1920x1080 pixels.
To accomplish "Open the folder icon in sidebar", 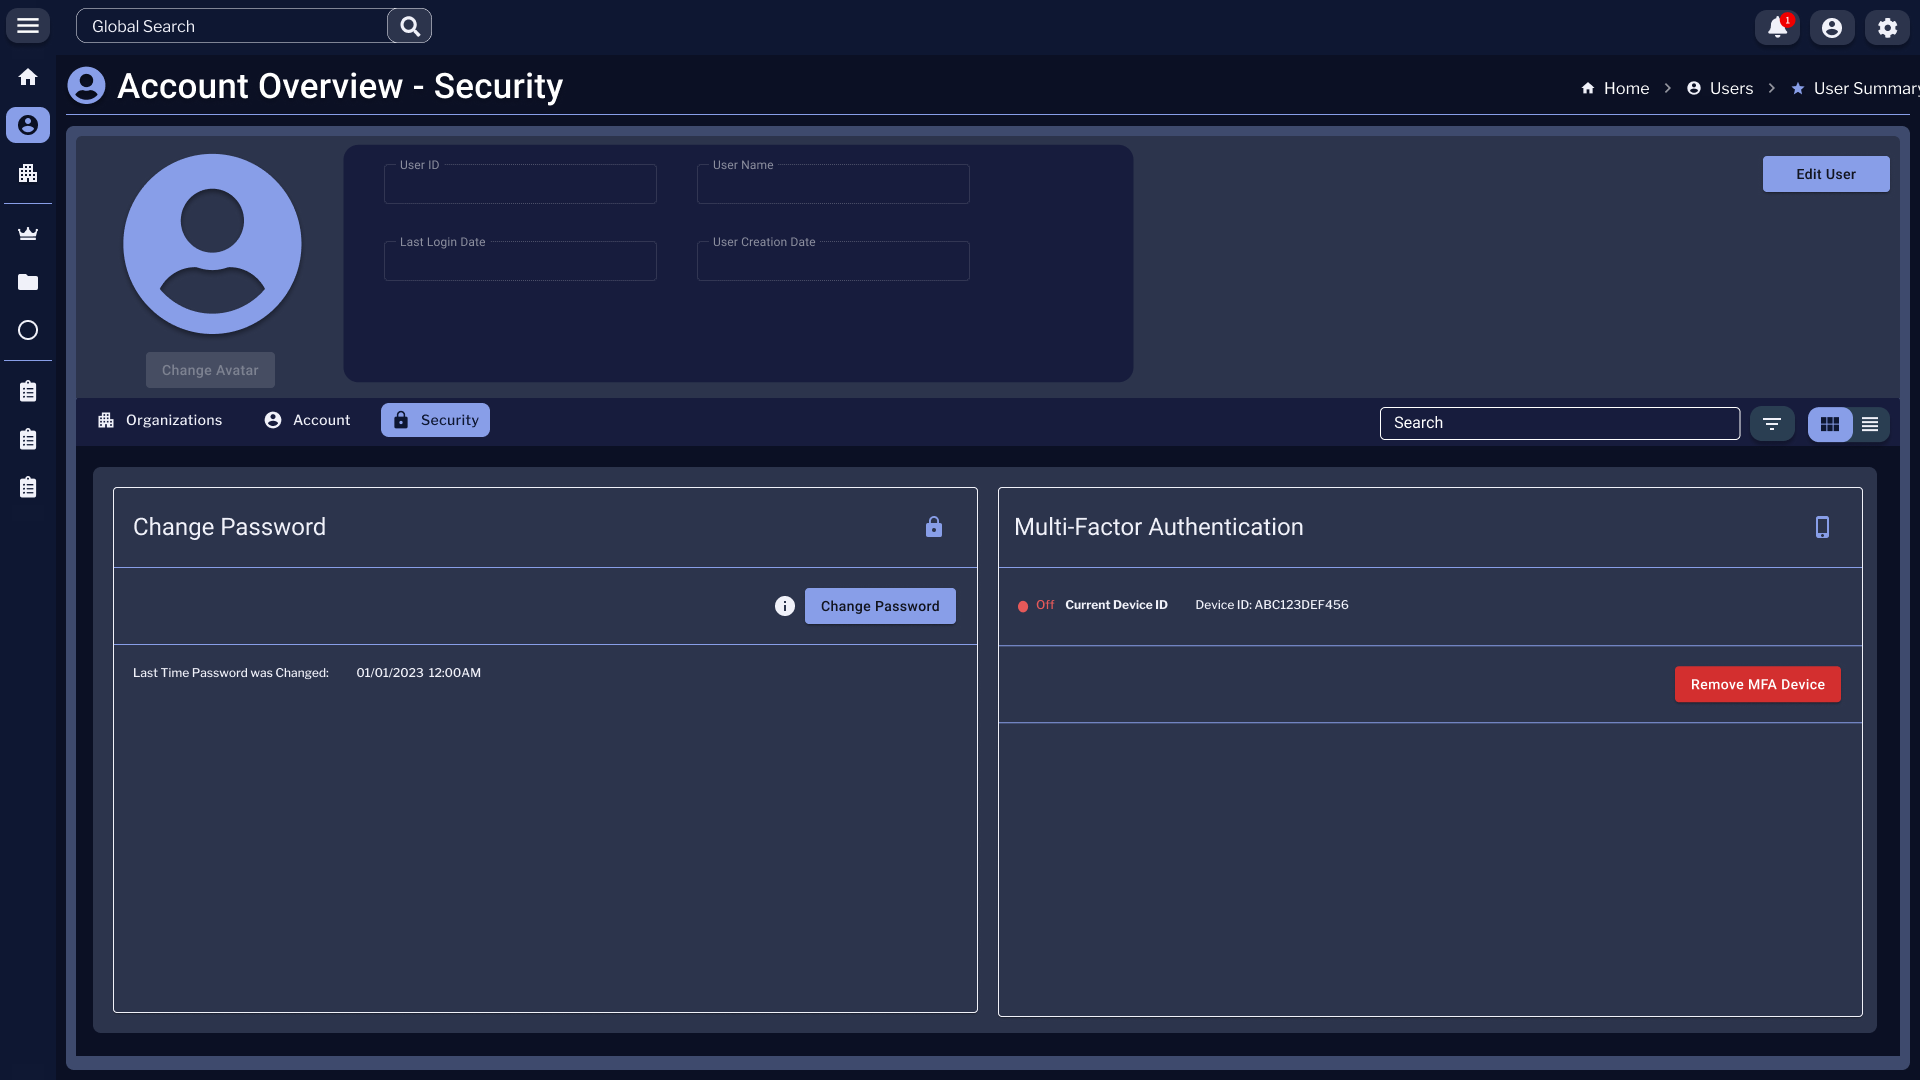I will pos(28,282).
